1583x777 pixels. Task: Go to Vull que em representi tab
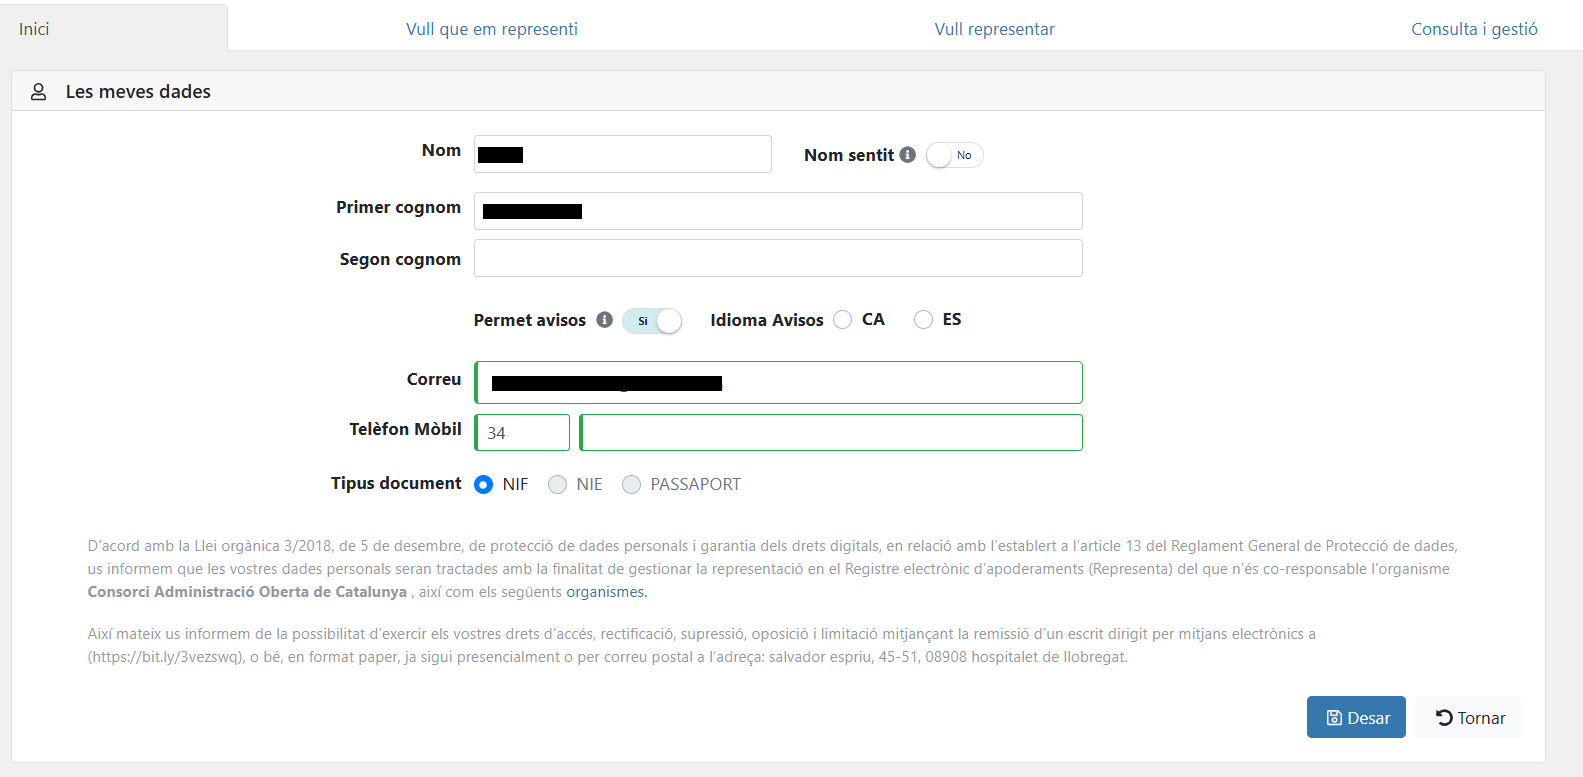tap(492, 29)
